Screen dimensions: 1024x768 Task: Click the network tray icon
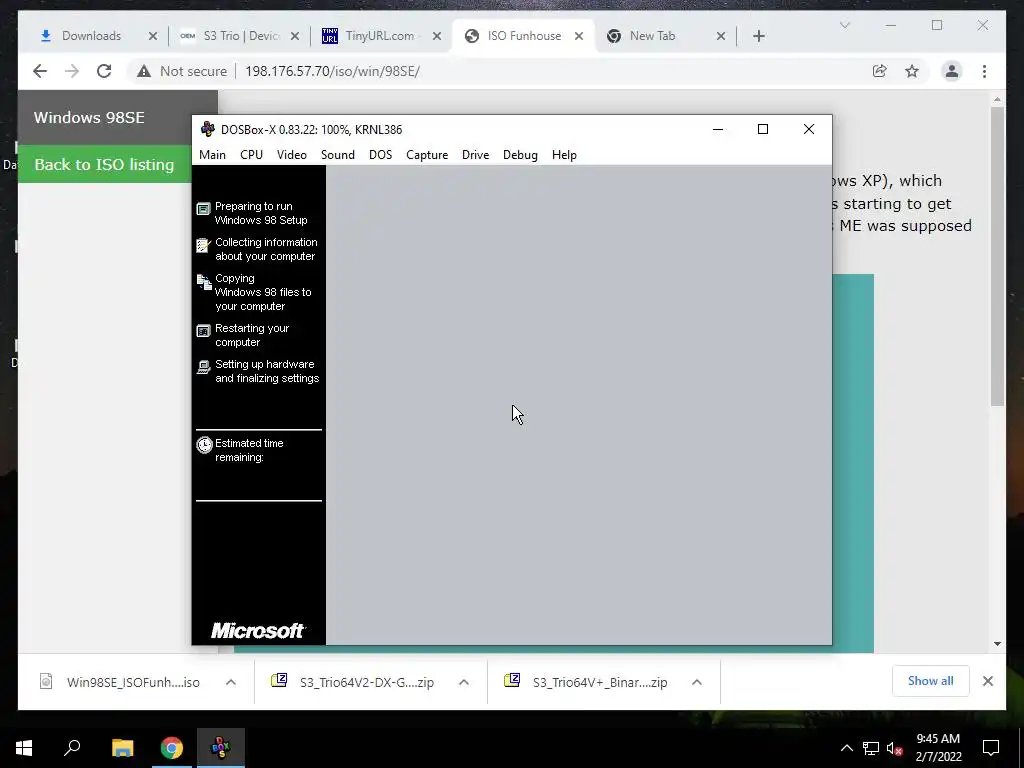click(x=871, y=748)
